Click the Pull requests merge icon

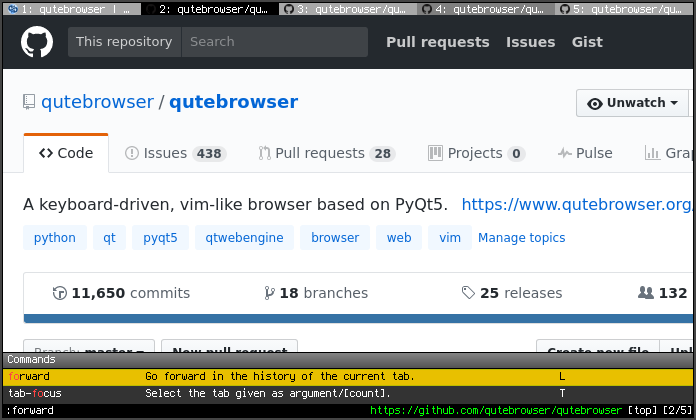pos(265,153)
